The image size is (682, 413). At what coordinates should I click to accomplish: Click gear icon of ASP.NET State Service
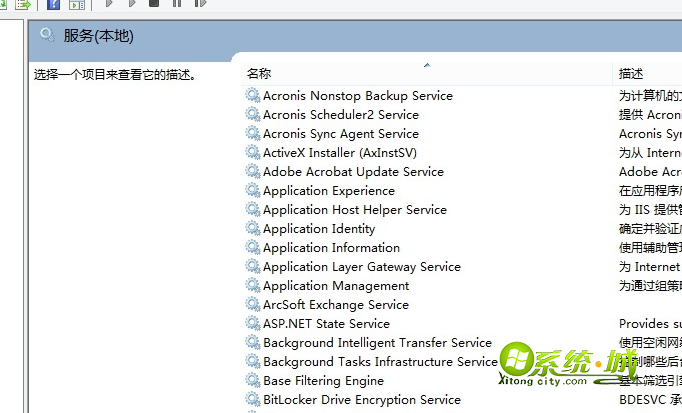pos(253,323)
